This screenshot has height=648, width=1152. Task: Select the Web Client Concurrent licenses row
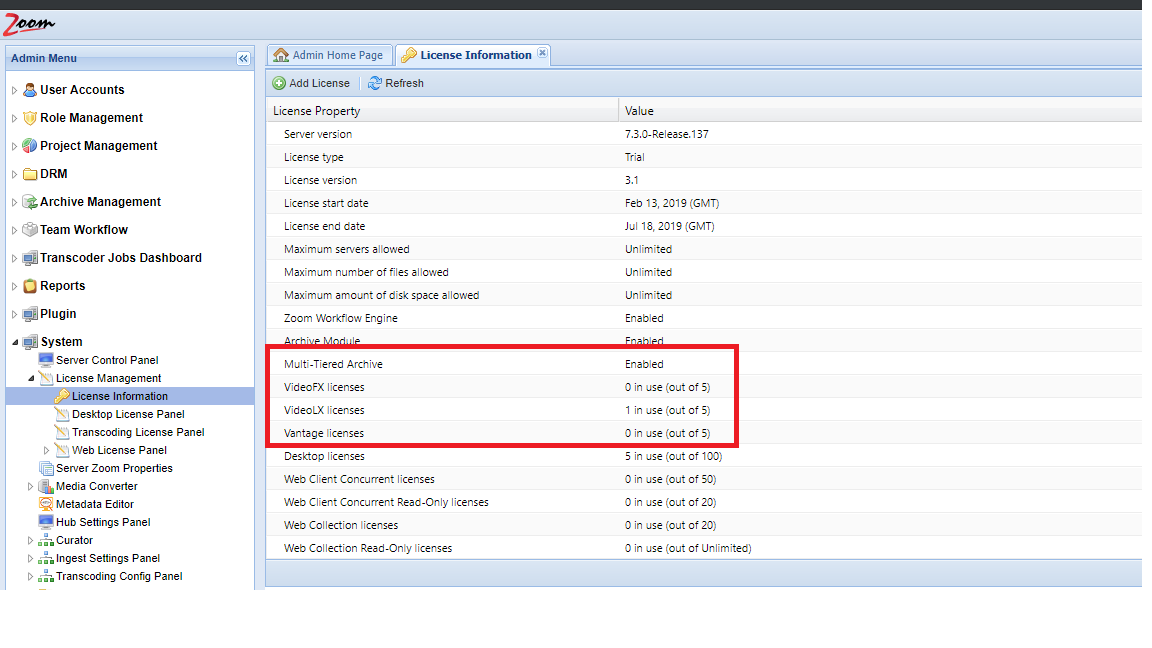(704, 479)
